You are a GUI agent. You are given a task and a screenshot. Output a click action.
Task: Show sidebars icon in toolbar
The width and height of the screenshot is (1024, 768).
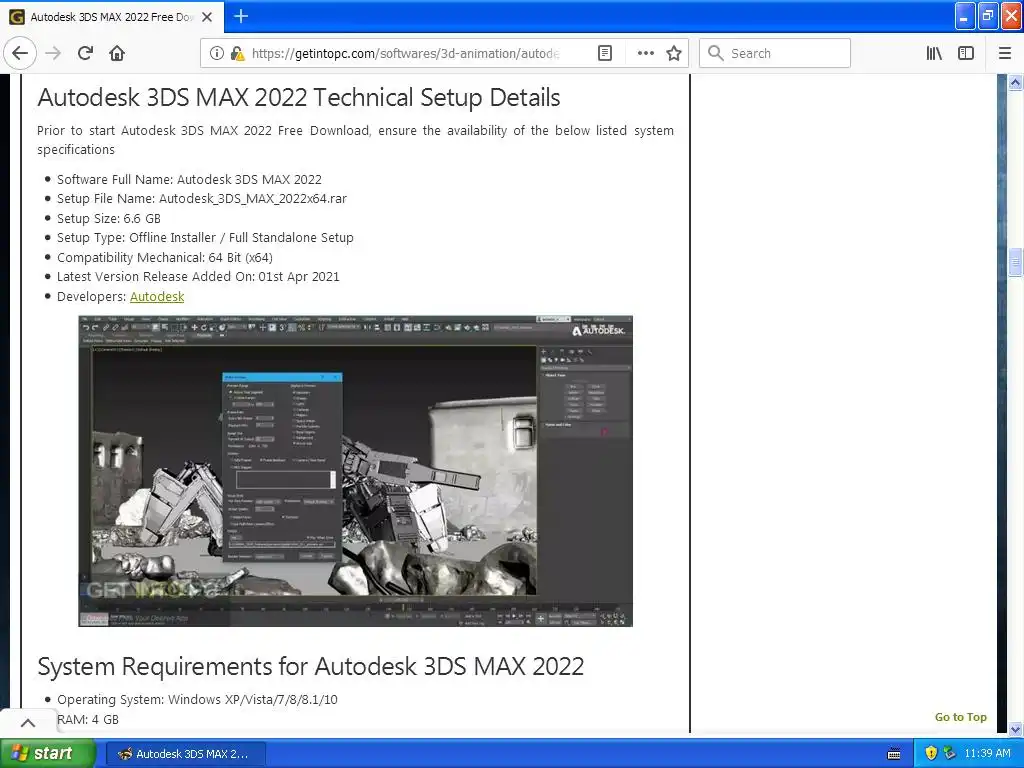(966, 54)
